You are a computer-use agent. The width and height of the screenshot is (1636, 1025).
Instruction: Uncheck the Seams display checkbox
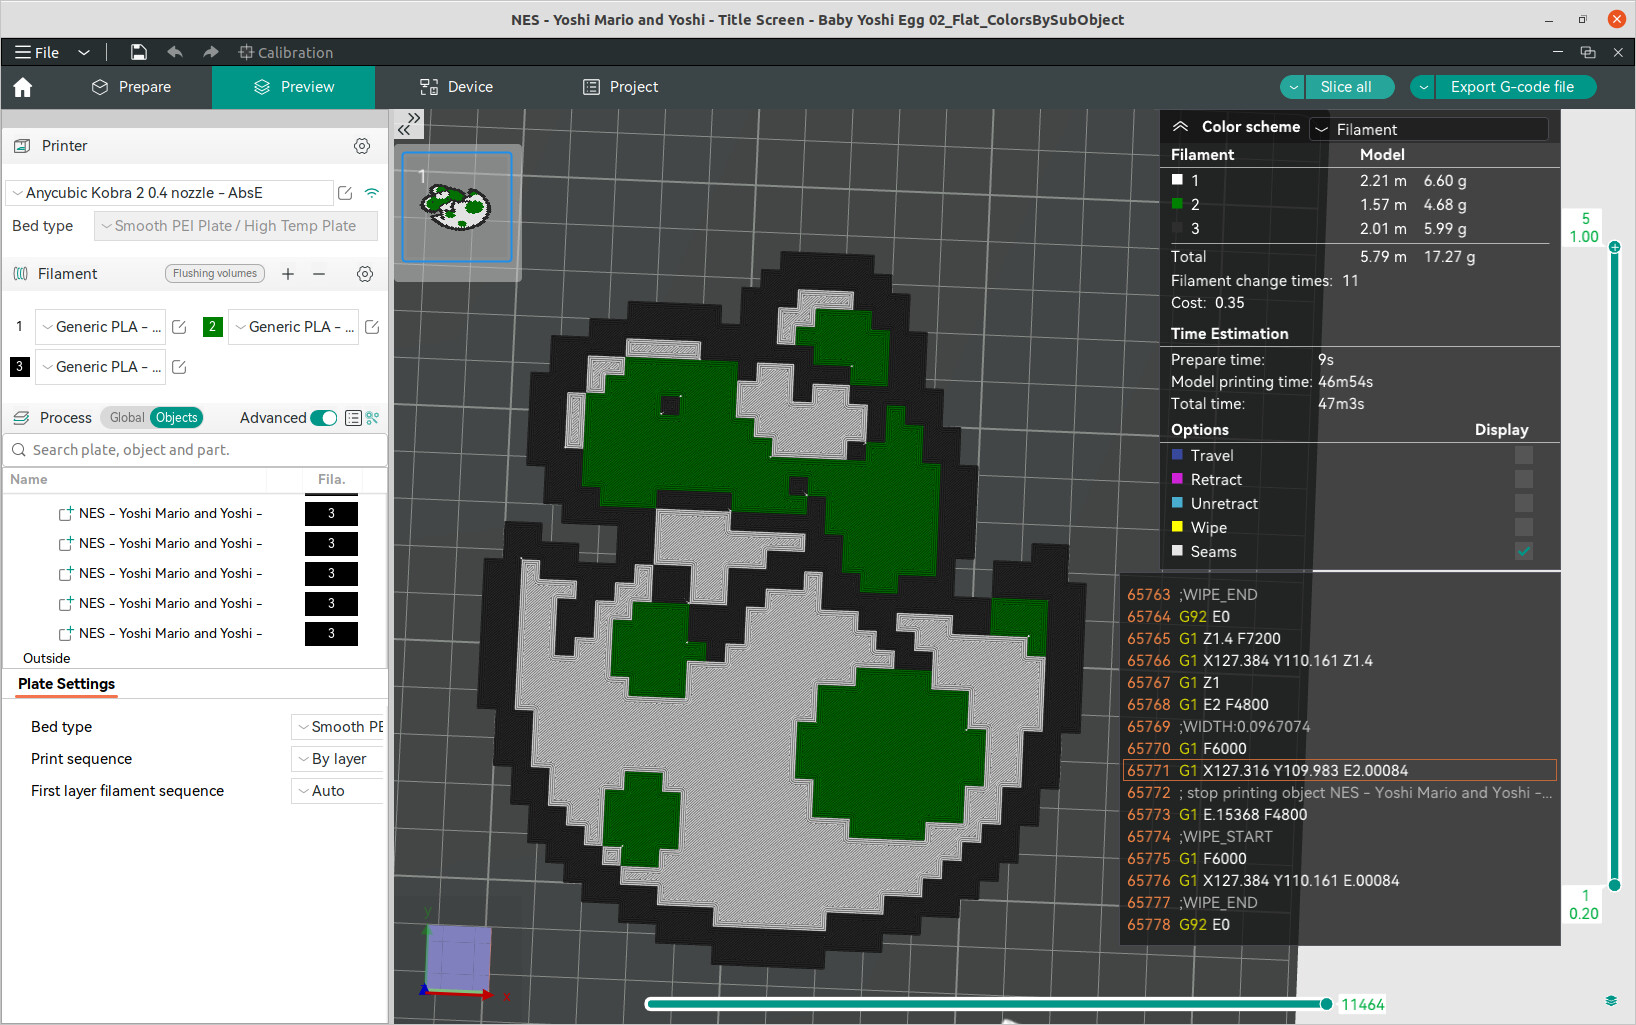coord(1524,551)
